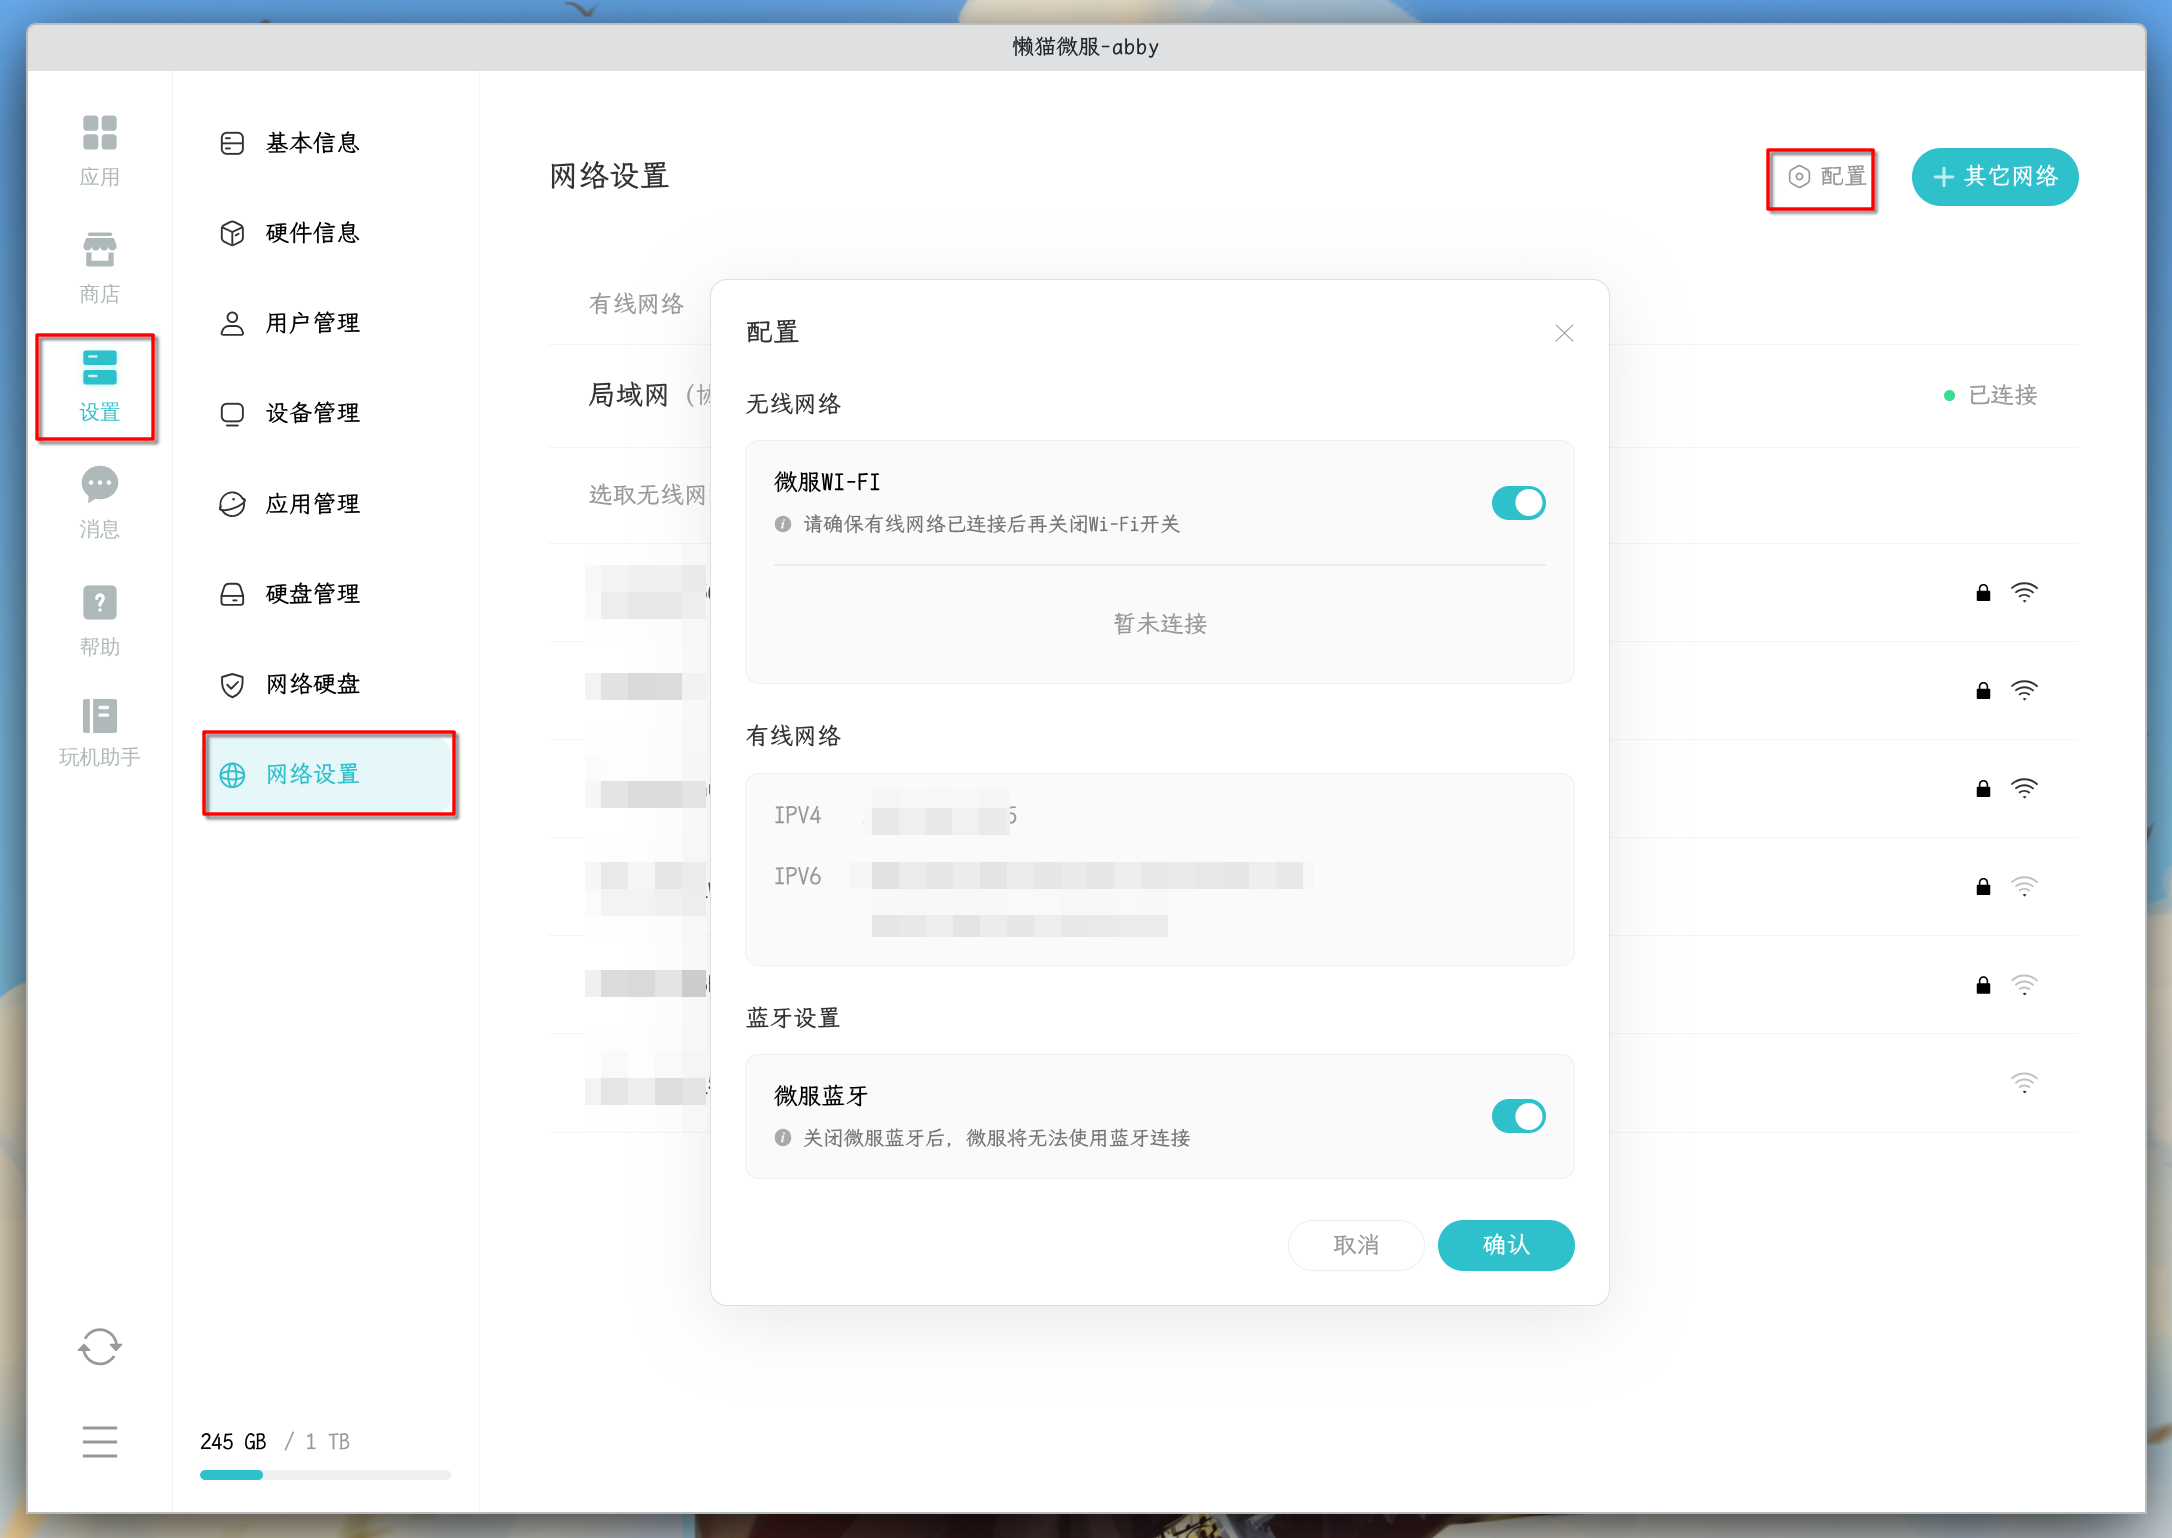The height and width of the screenshot is (1538, 2172).
Task: Click 确认 to confirm configuration
Action: pos(1506,1245)
